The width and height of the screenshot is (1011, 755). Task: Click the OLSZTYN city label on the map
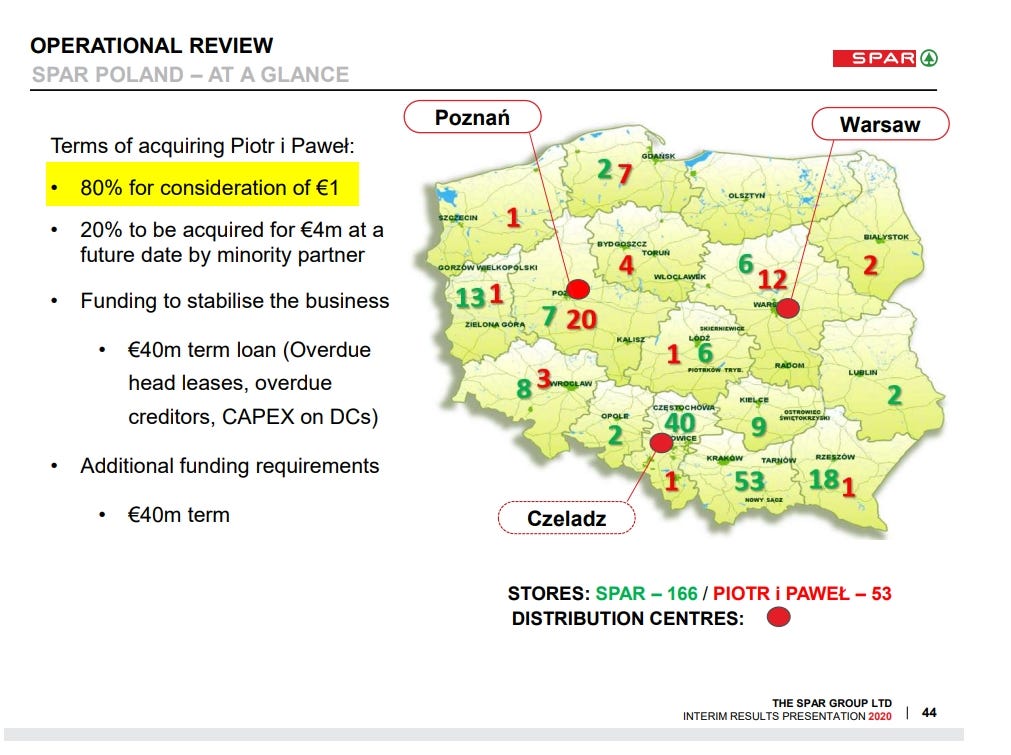(747, 195)
